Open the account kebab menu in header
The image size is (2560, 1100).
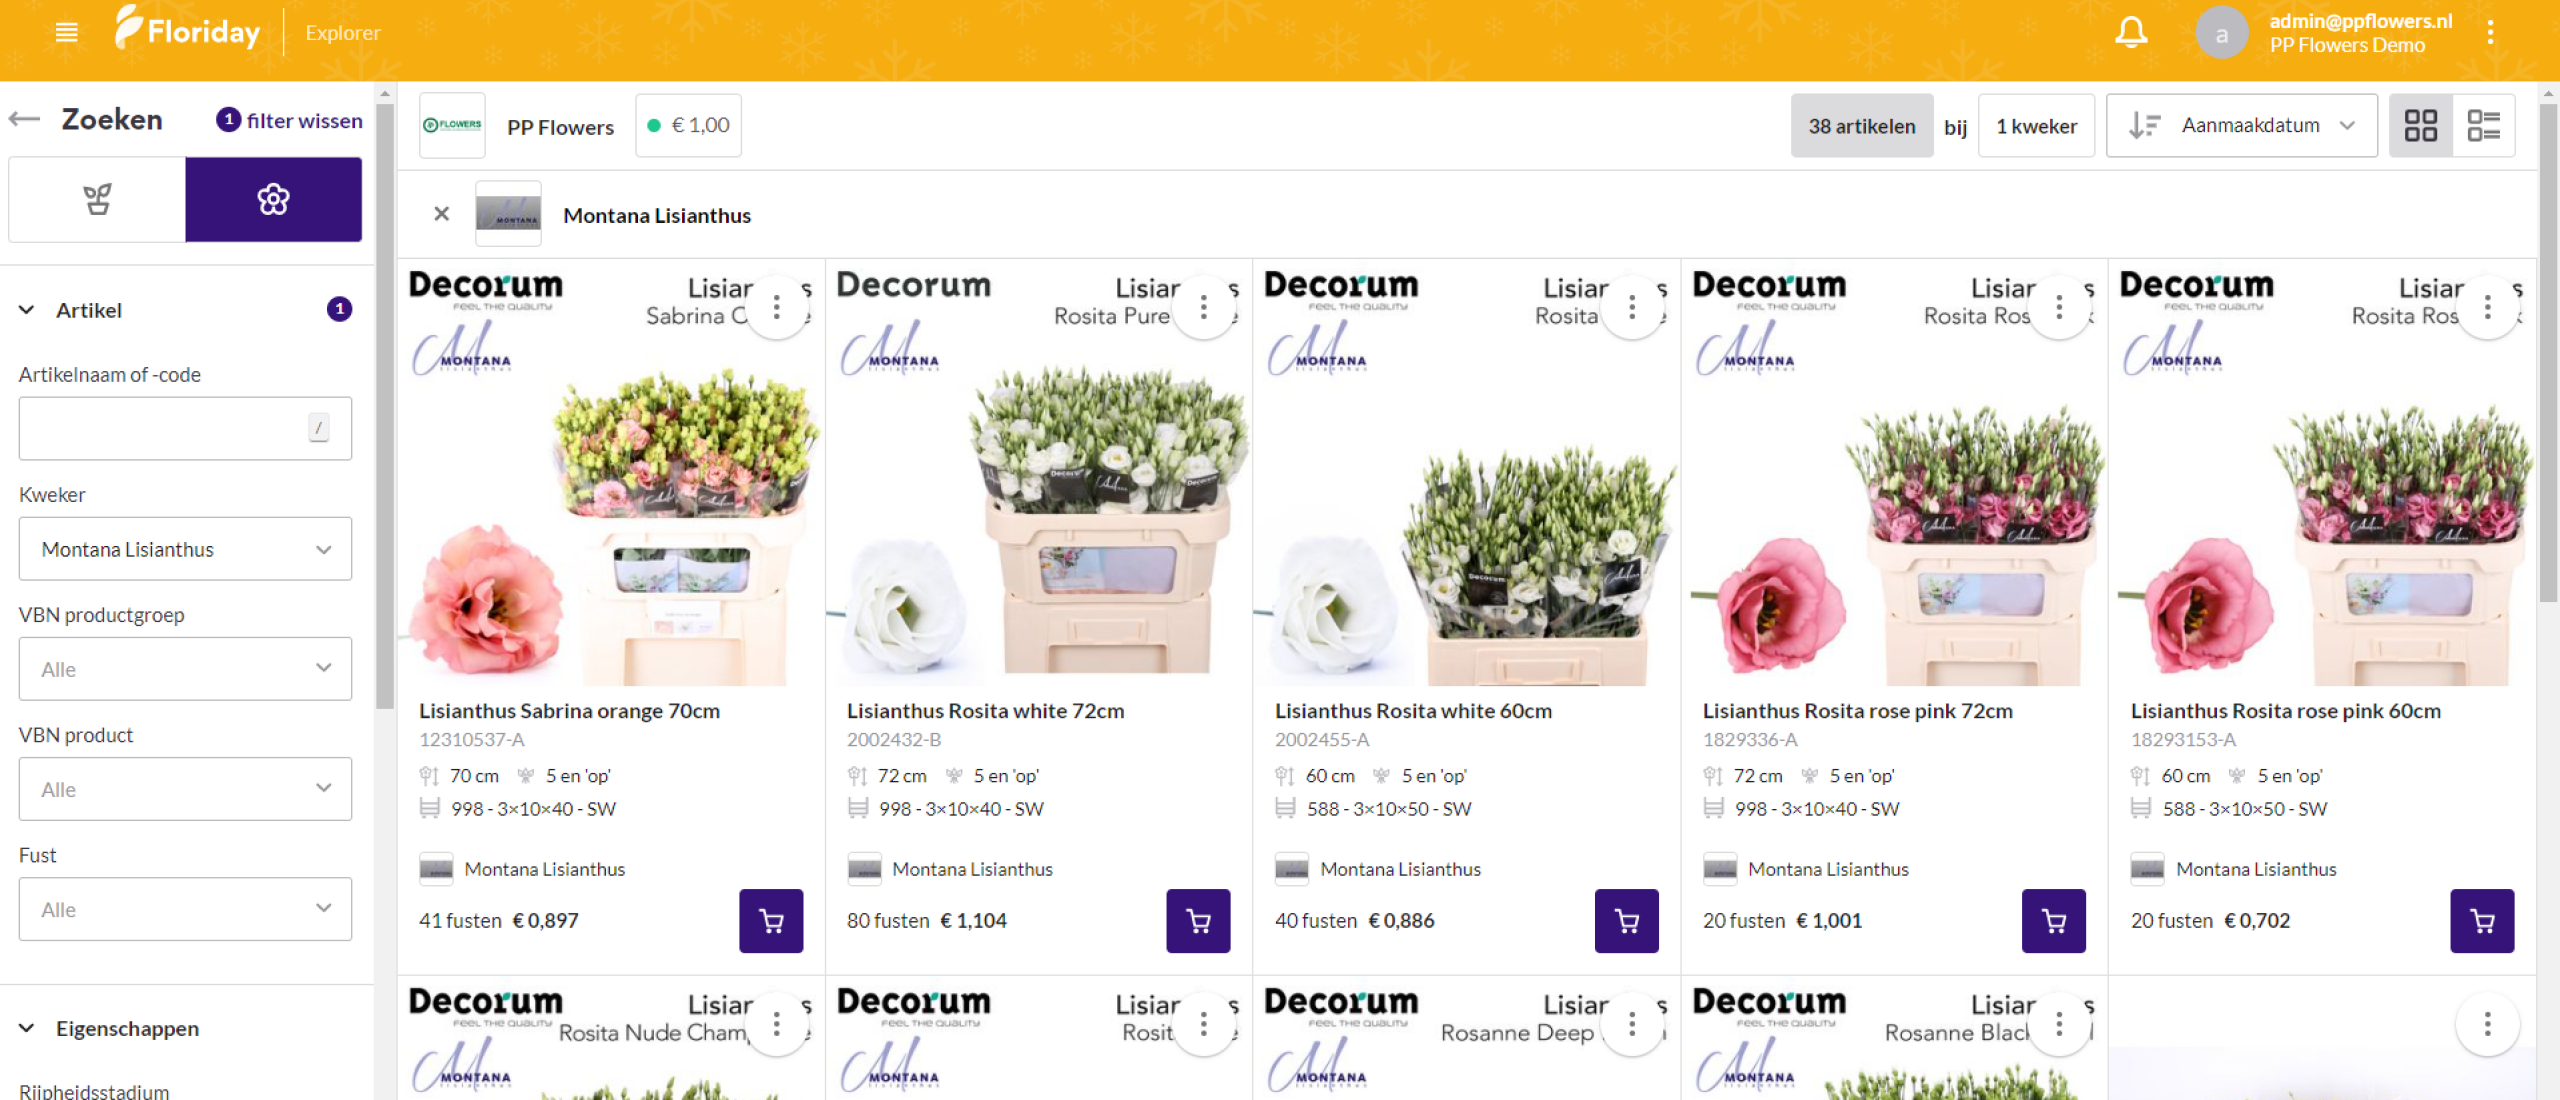[2490, 33]
